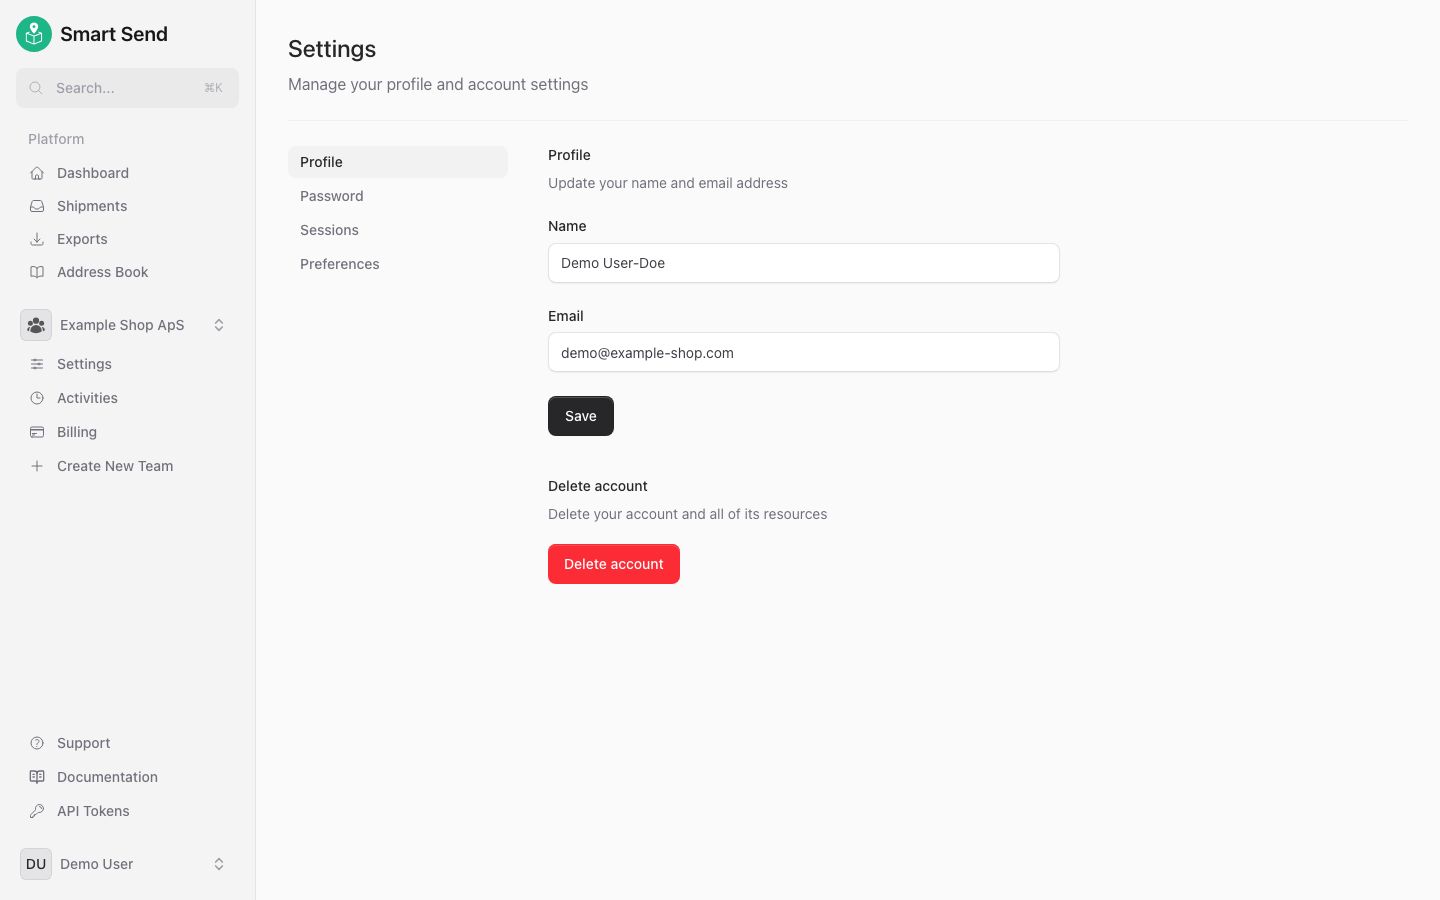The image size is (1440, 900).
Task: Save the profile changes
Action: [580, 415]
